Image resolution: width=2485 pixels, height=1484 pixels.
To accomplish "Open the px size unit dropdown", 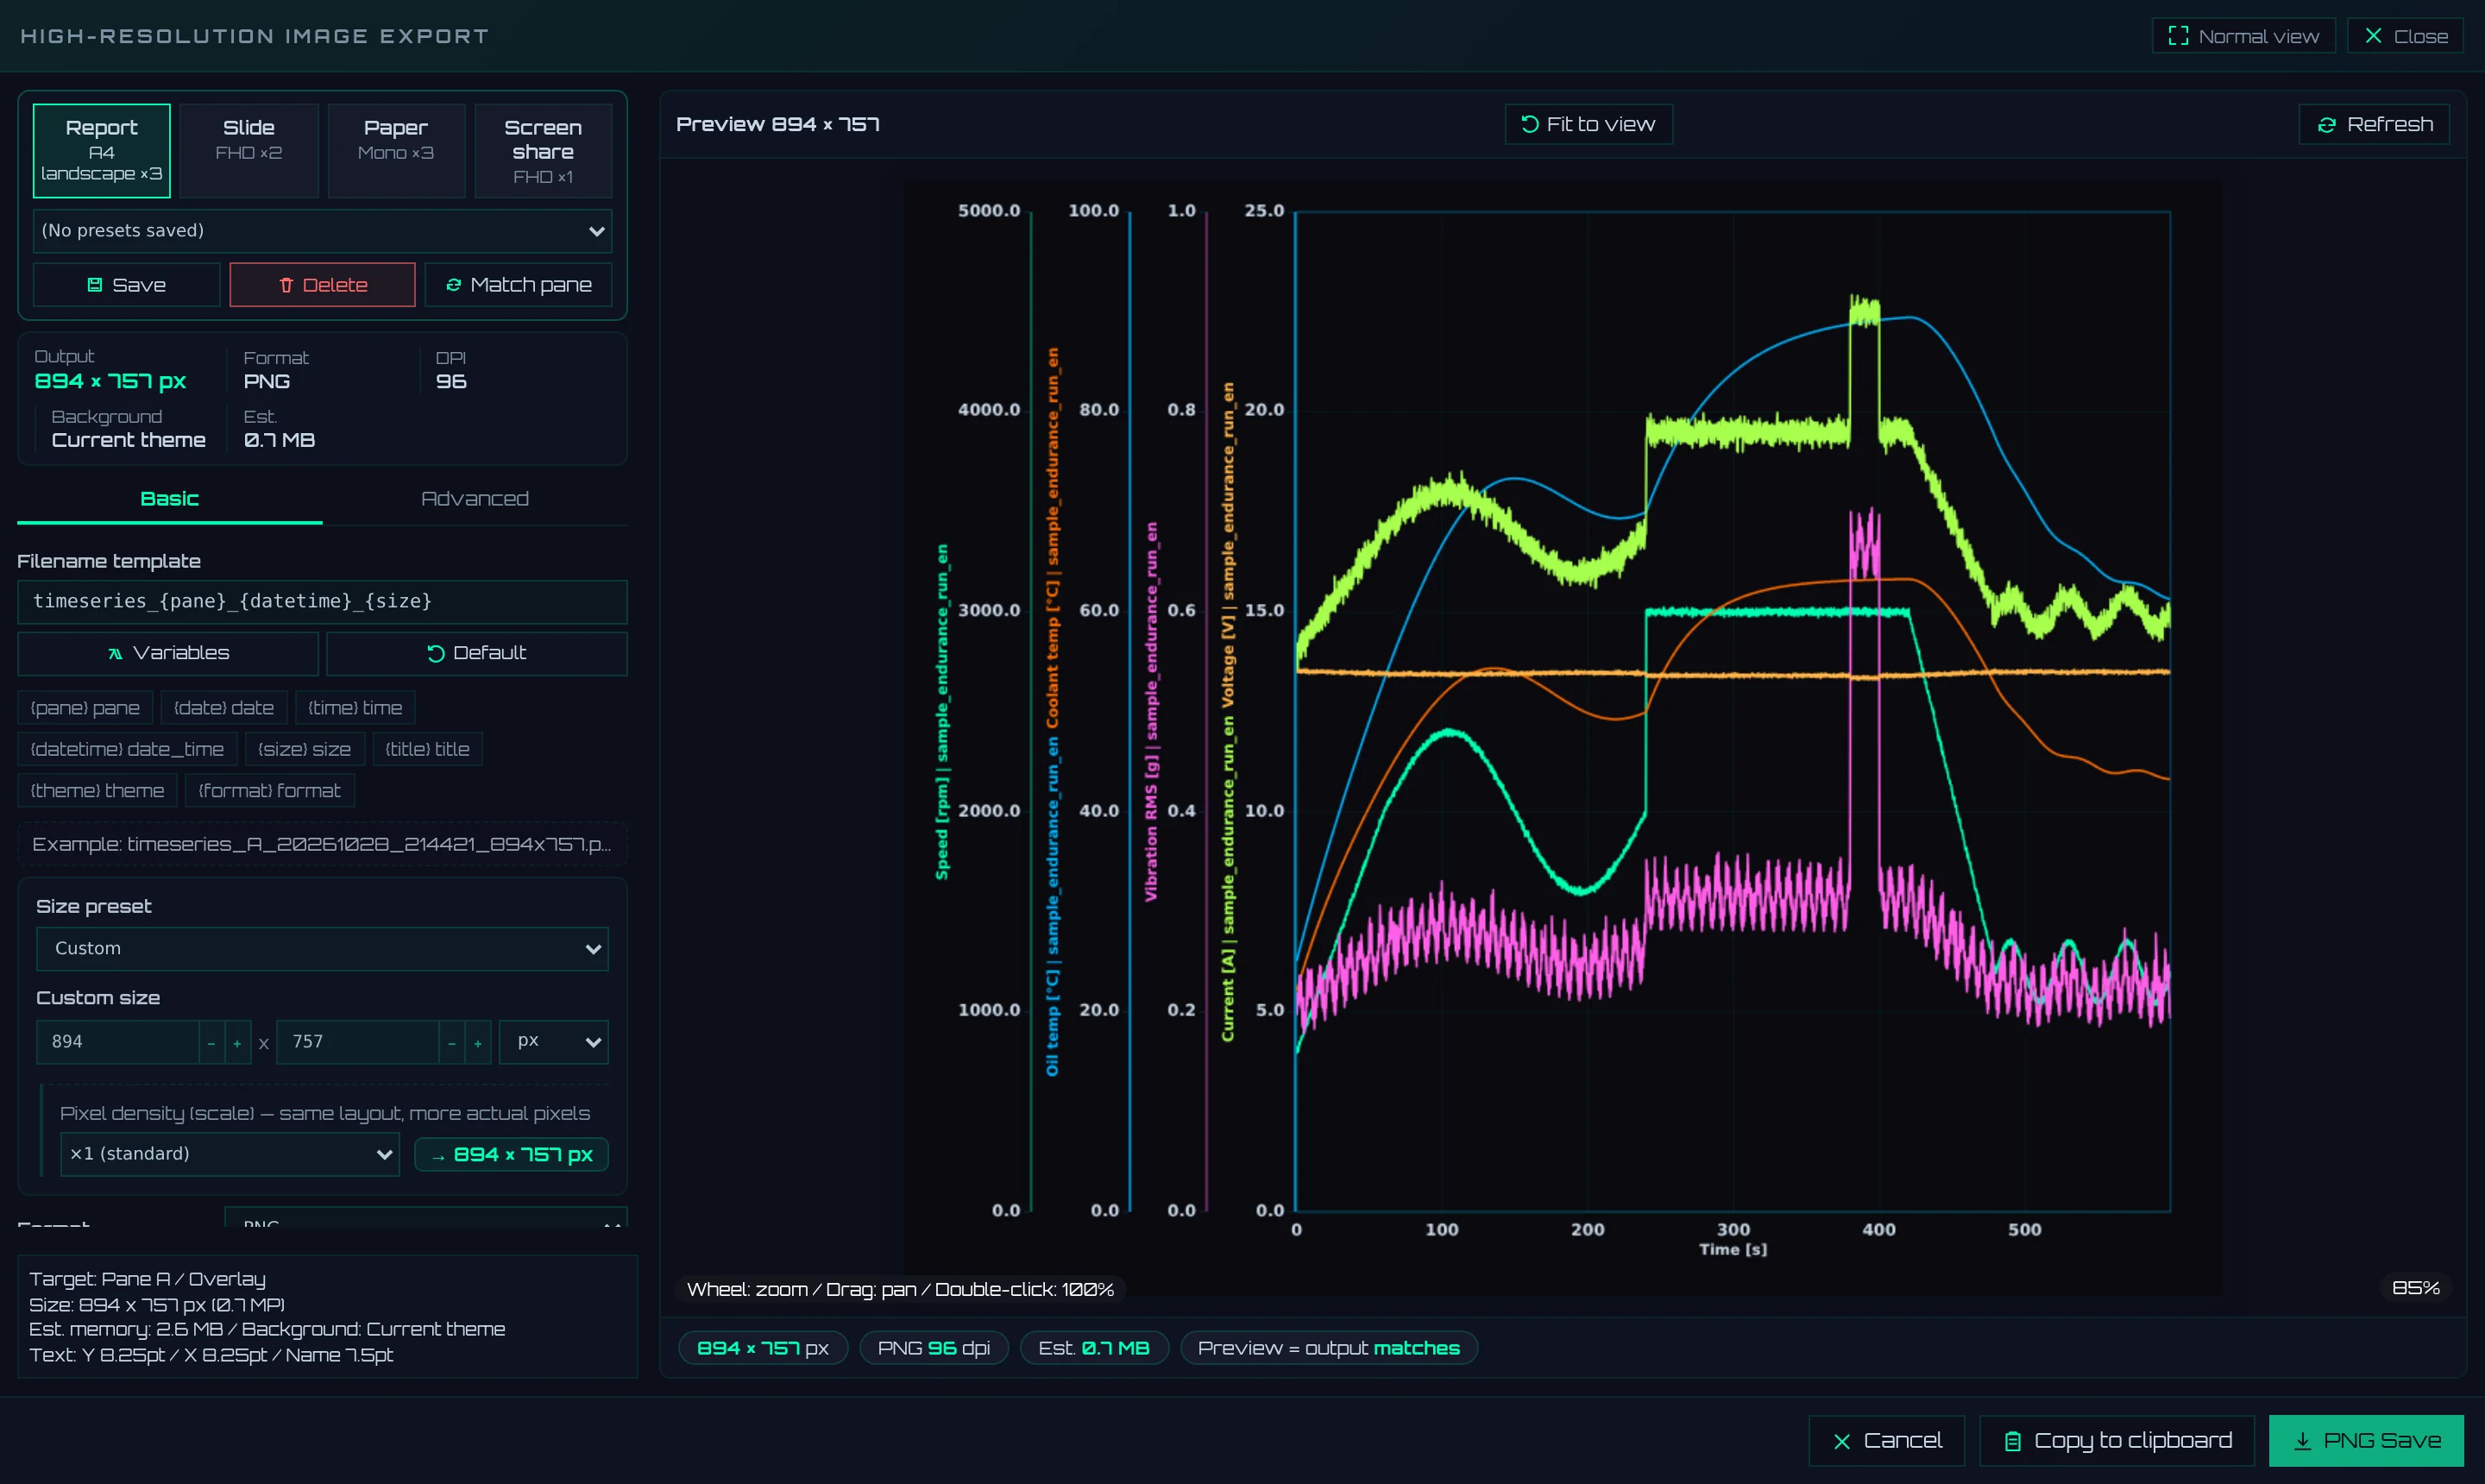I will click(x=553, y=1042).
